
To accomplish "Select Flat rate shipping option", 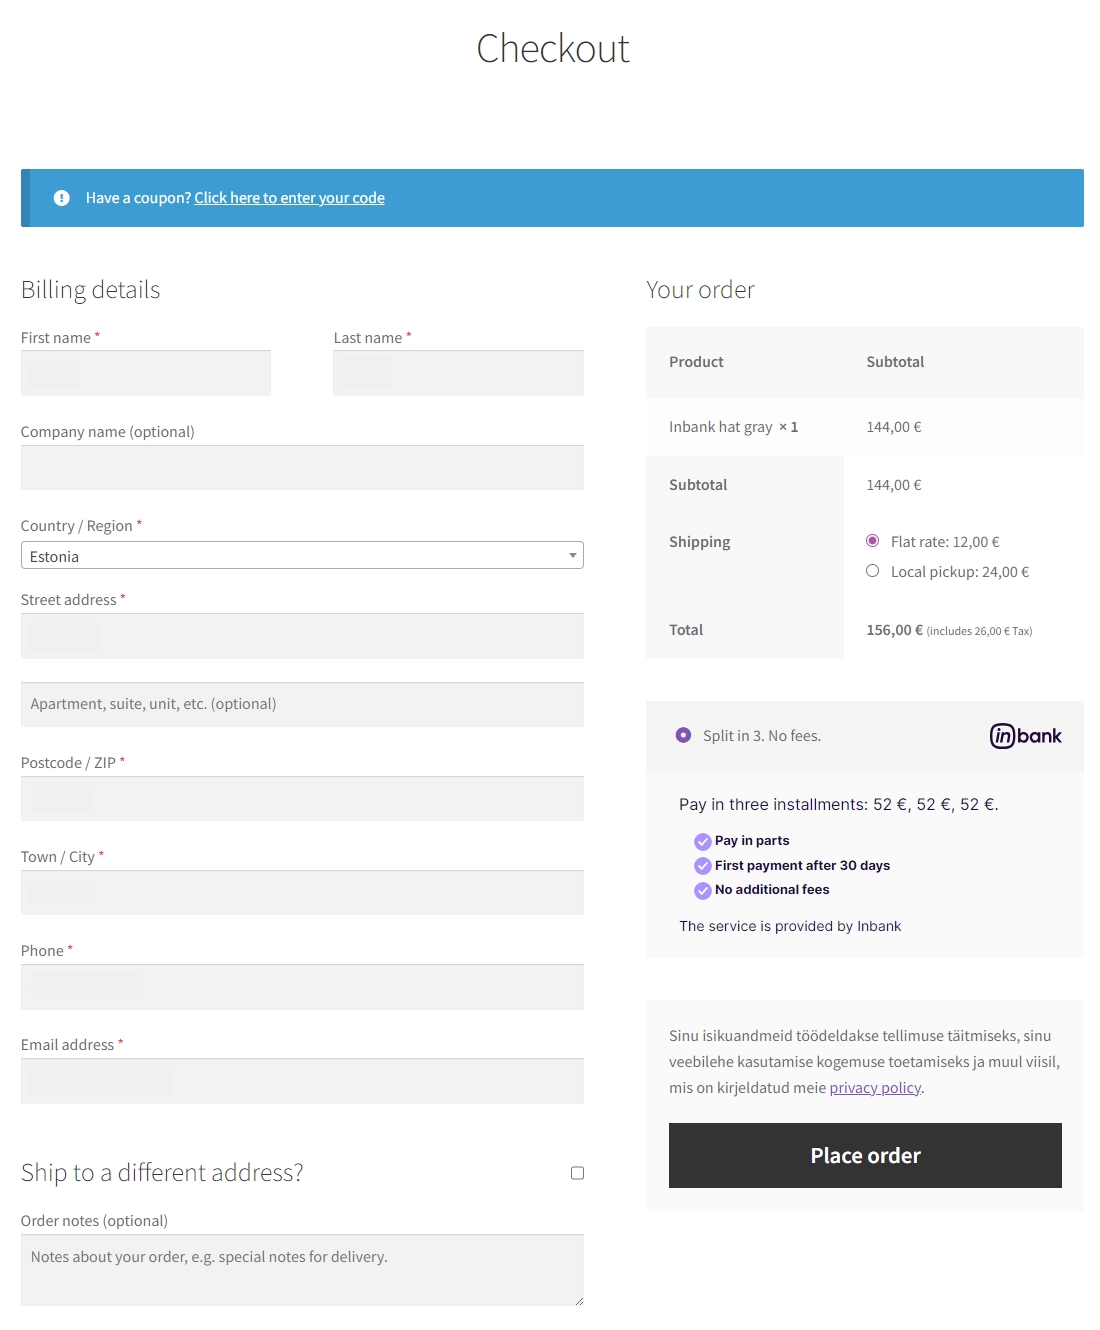I will click(873, 541).
